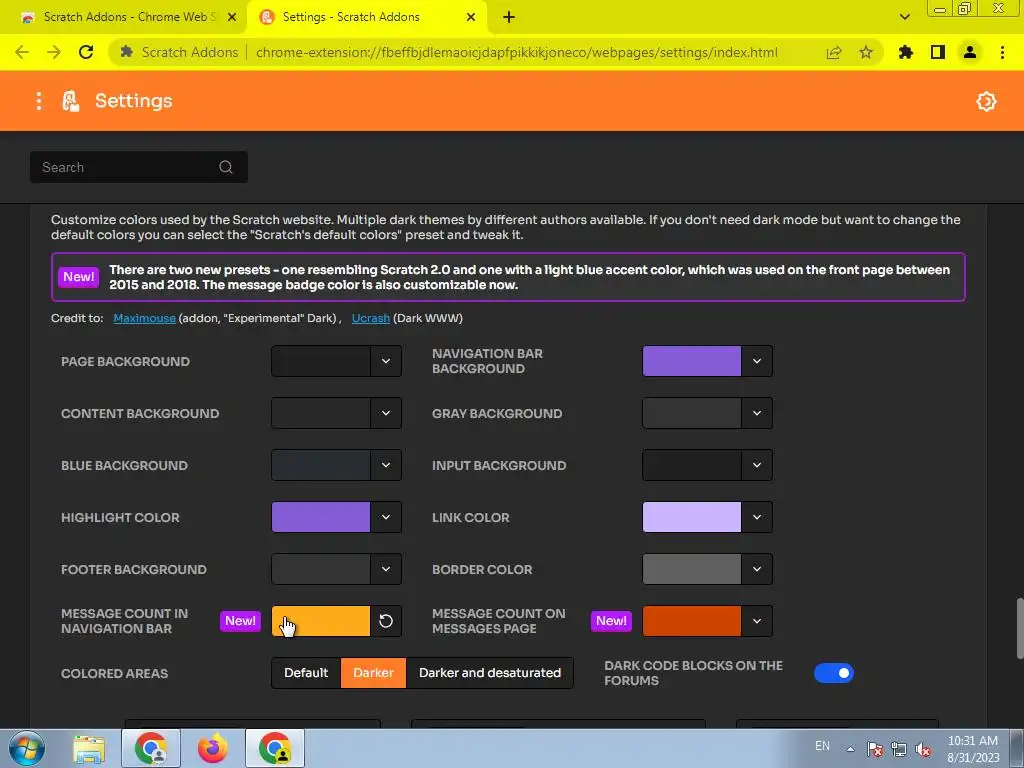This screenshot has width=1024, height=768.
Task: Pick the light purple Link Color swatch
Action: click(692, 517)
